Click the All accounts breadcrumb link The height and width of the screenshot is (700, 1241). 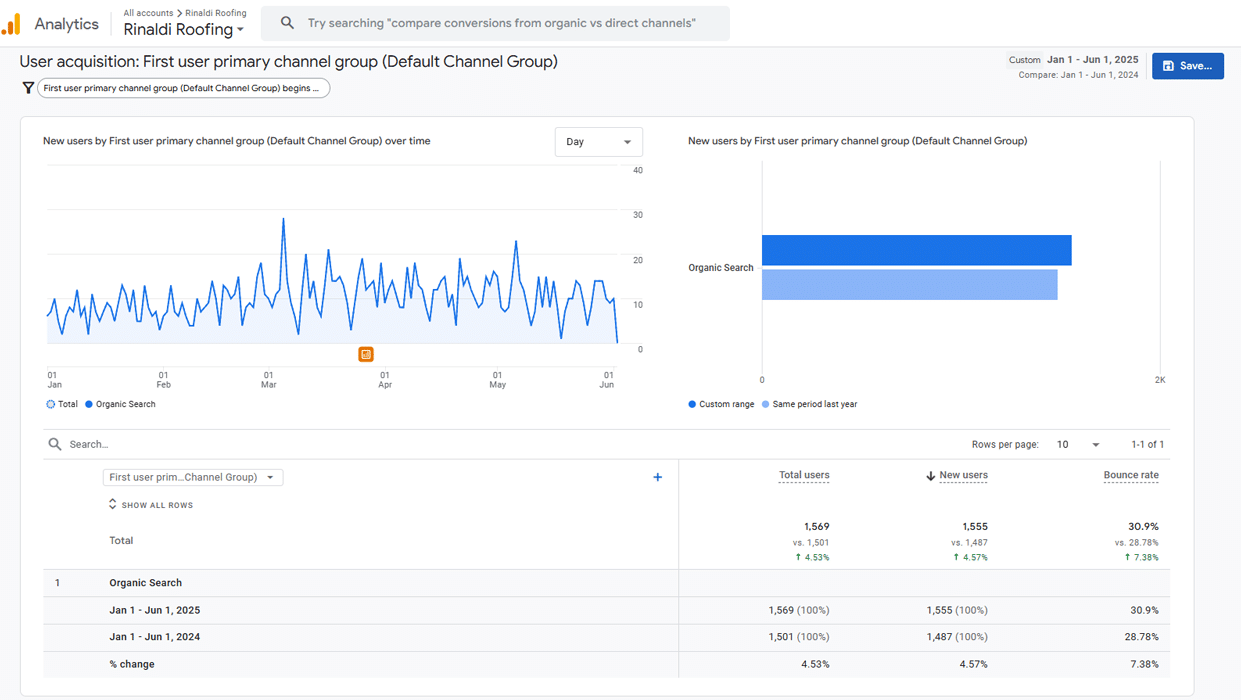(x=148, y=13)
